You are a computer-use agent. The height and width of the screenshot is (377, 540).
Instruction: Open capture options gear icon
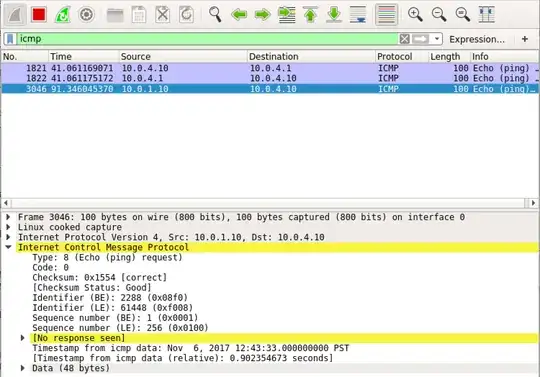[x=86, y=15]
